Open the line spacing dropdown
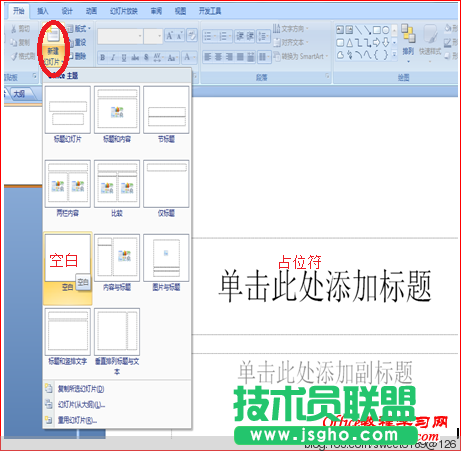Viewport: 461px width, 451px height. (263, 36)
